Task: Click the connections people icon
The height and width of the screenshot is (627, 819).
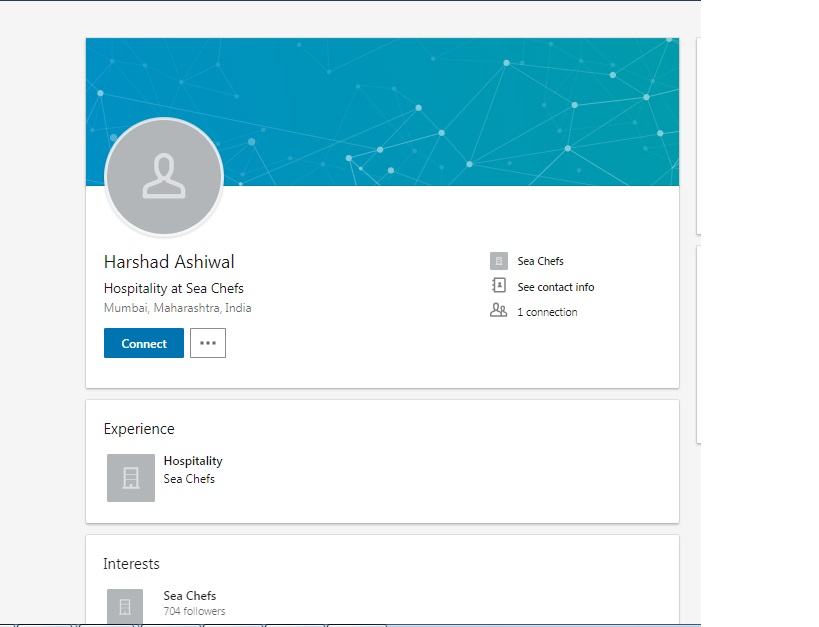Action: click(x=498, y=311)
